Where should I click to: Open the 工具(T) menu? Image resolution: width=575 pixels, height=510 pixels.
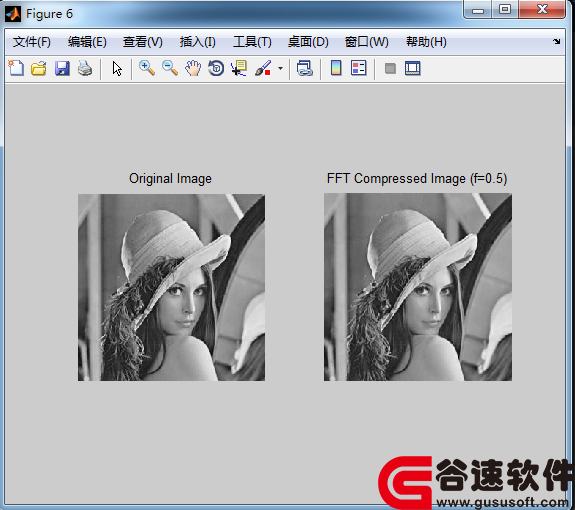coord(252,42)
